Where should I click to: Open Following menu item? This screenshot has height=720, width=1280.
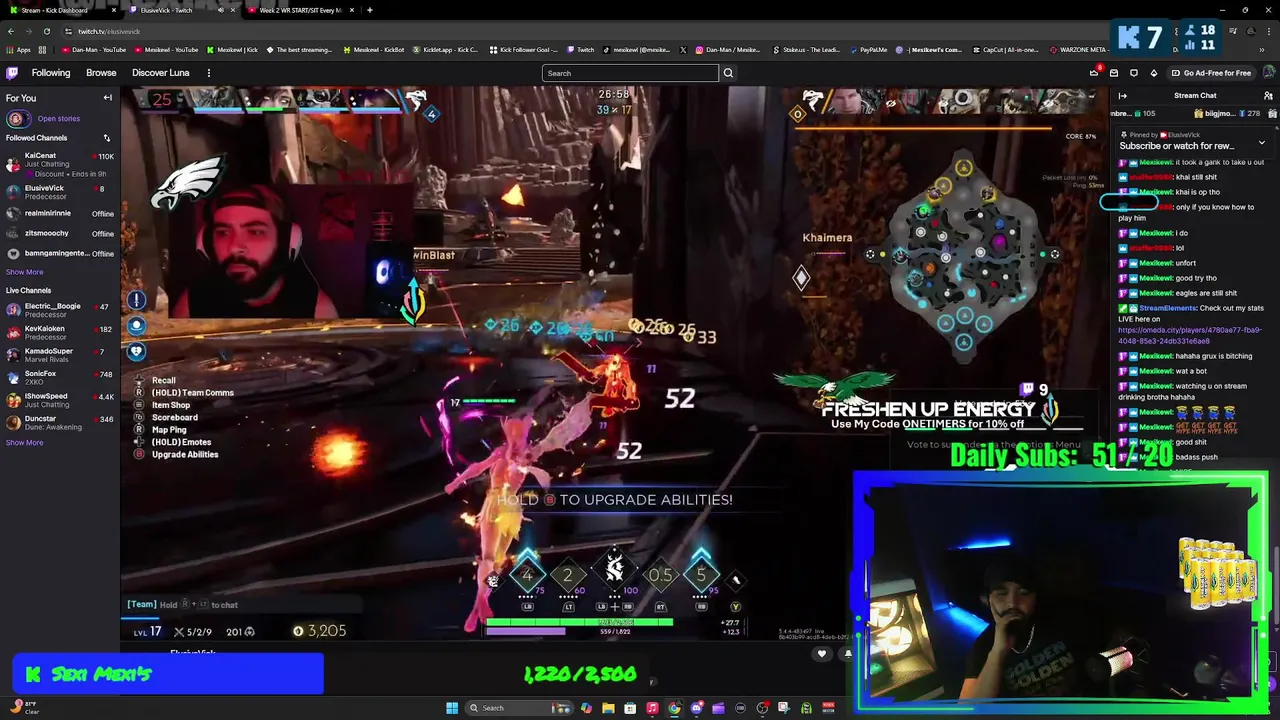tap(51, 73)
